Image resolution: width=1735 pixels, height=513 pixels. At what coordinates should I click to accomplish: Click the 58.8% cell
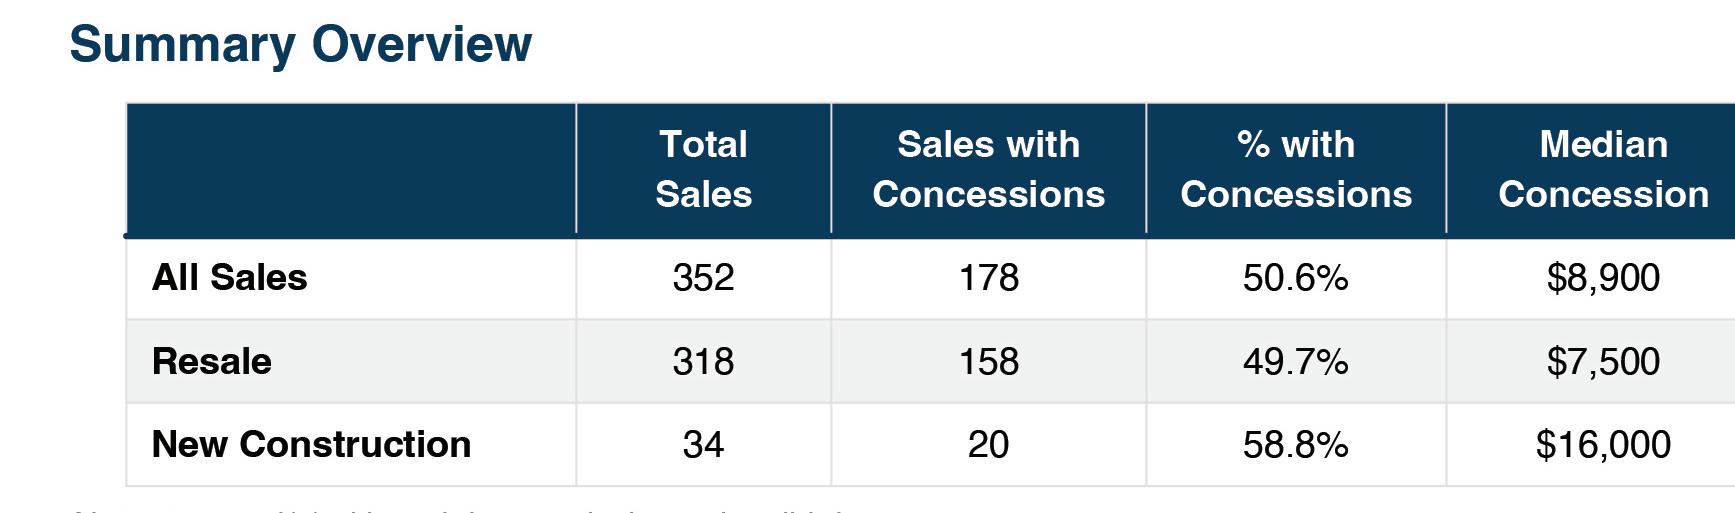[1295, 444]
